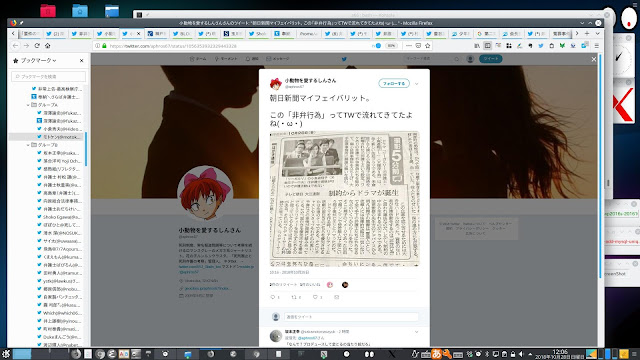Click the retweet icon under the tweet
Image resolution: width=640 pixels, height=360 pixels.
click(x=293, y=297)
